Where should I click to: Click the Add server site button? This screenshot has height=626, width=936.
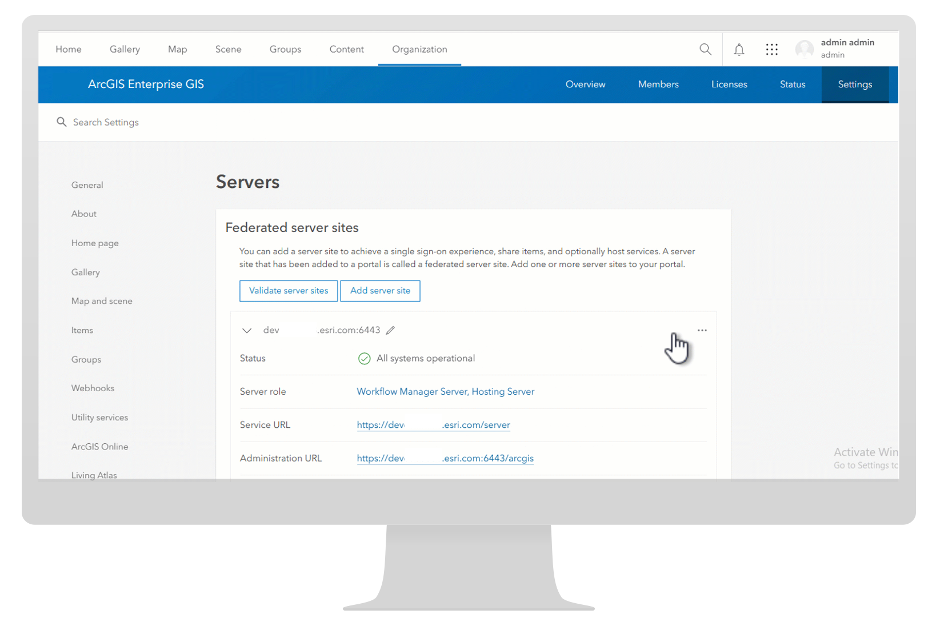click(x=380, y=290)
